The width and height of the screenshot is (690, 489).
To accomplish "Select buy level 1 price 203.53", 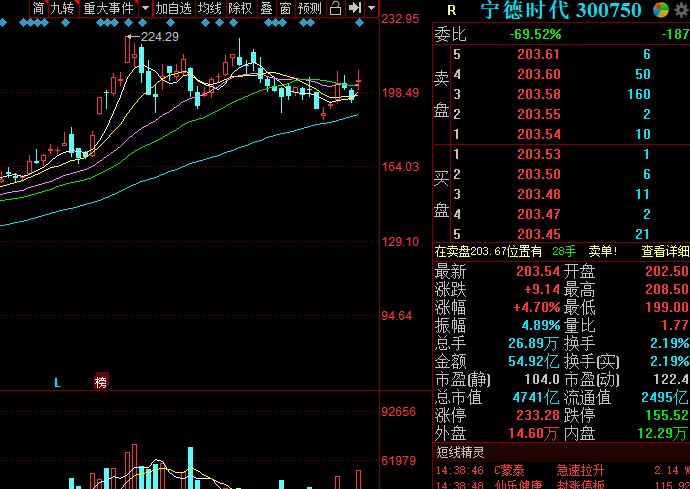I will tap(539, 154).
